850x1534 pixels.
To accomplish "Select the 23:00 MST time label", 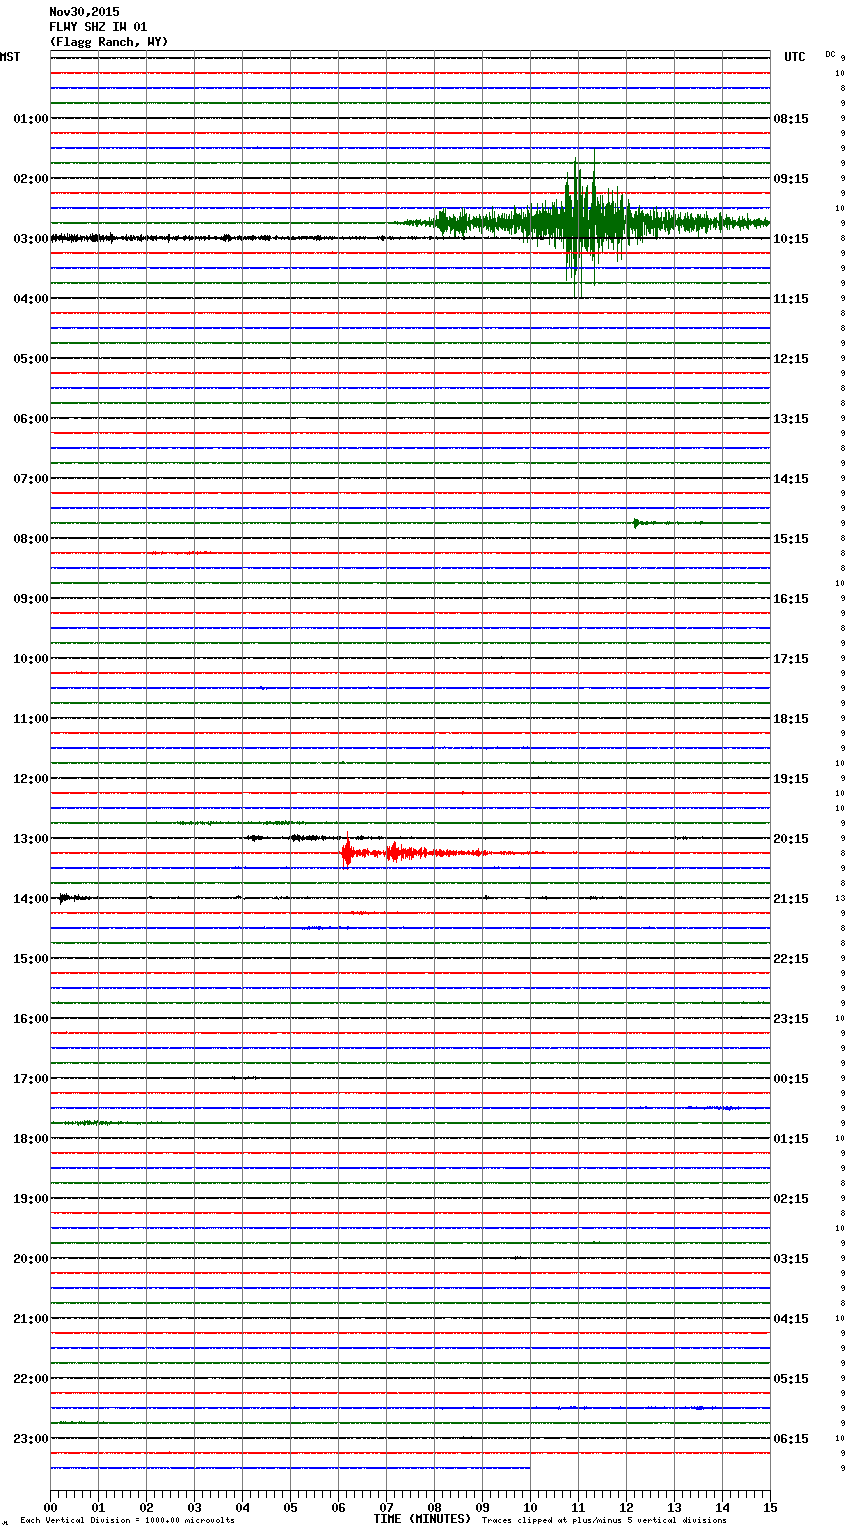I will [31, 1439].
